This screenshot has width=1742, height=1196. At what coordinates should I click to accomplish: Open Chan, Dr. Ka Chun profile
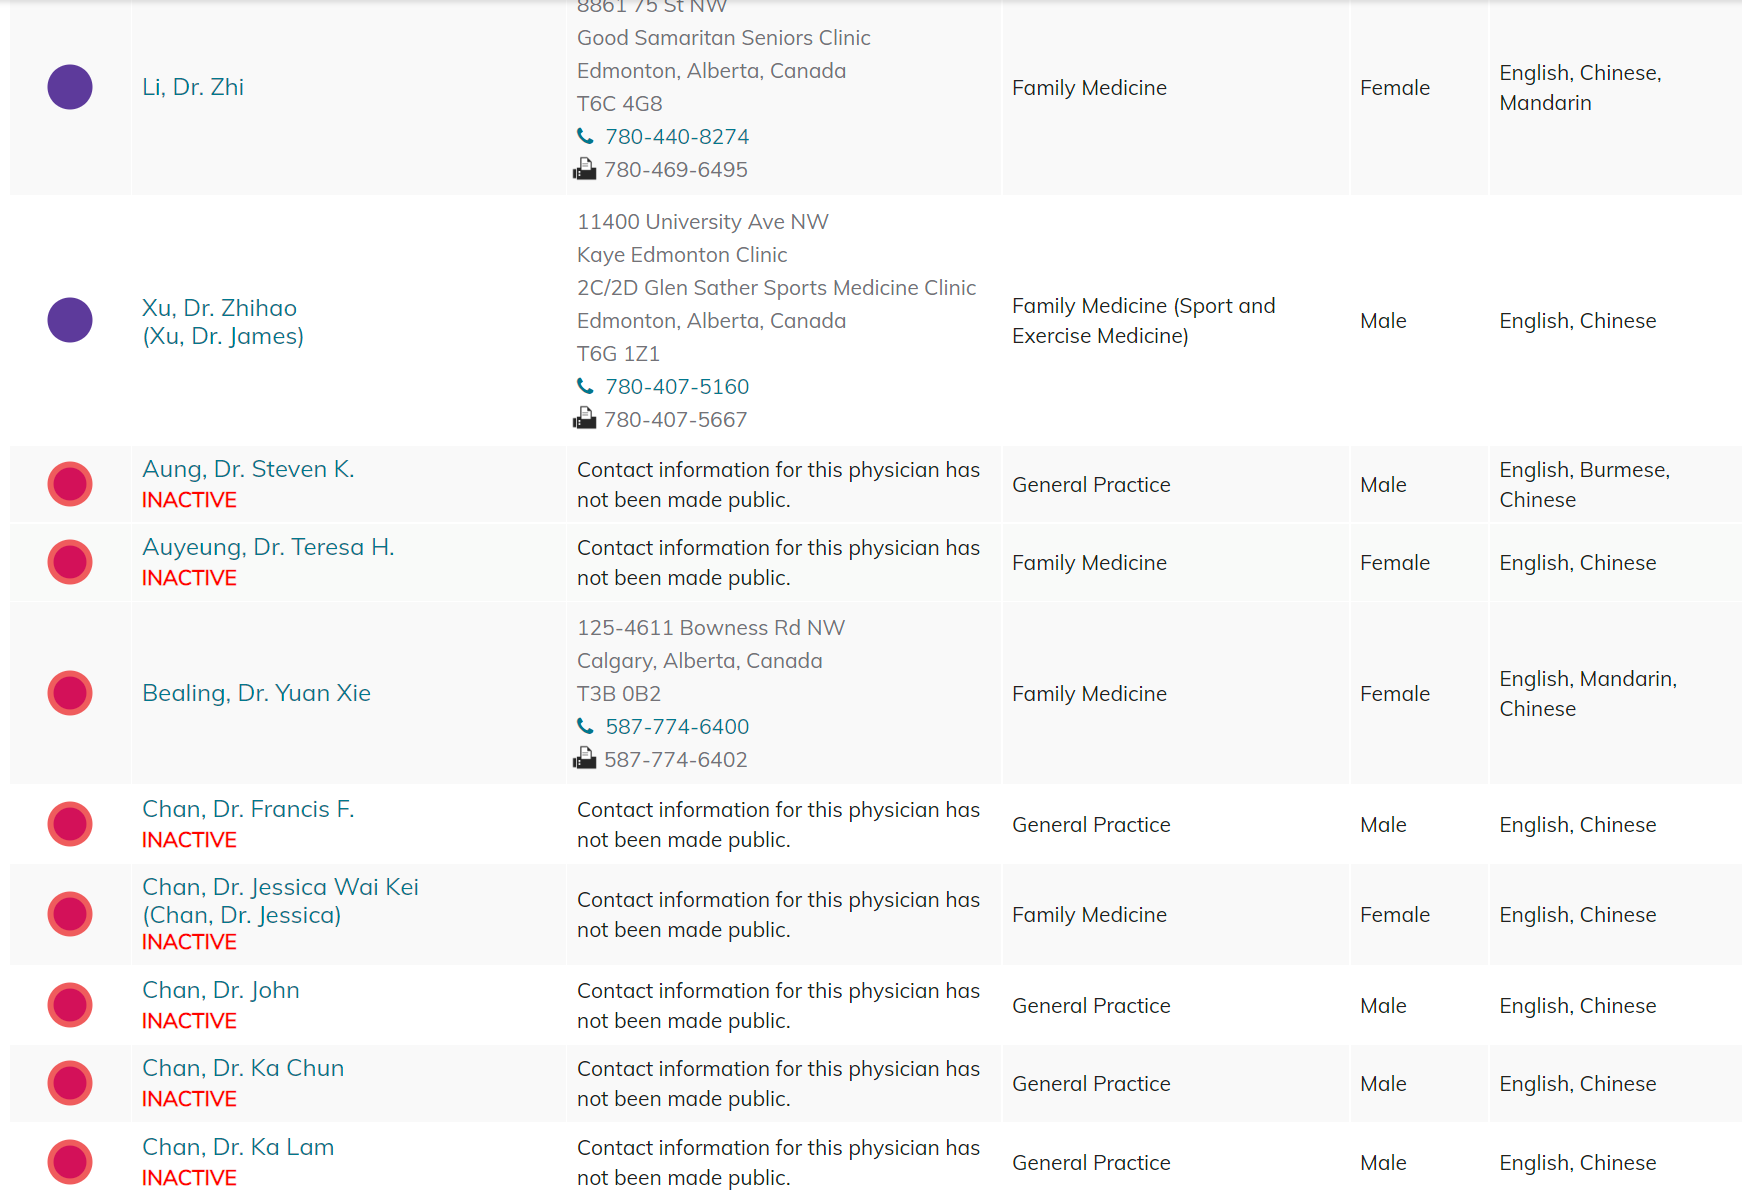click(x=243, y=1068)
